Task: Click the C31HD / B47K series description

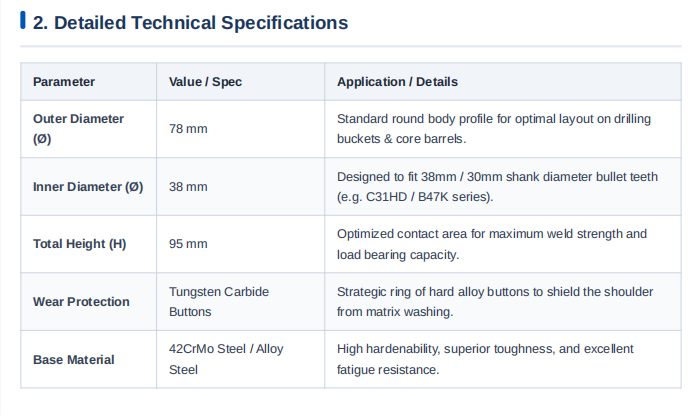Action: (x=497, y=187)
